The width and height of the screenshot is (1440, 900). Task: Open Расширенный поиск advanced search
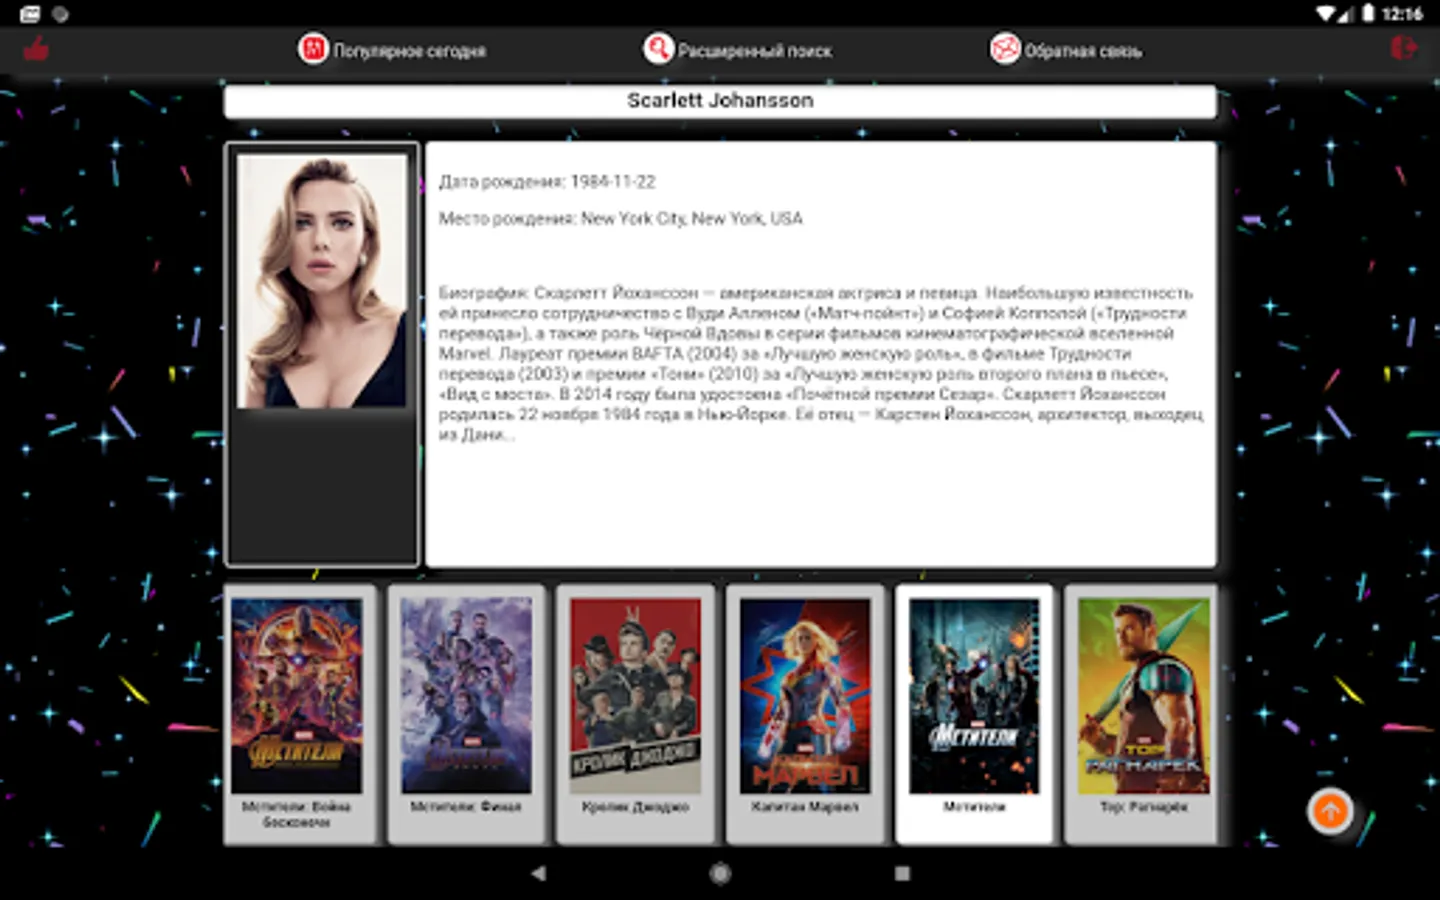tap(755, 51)
